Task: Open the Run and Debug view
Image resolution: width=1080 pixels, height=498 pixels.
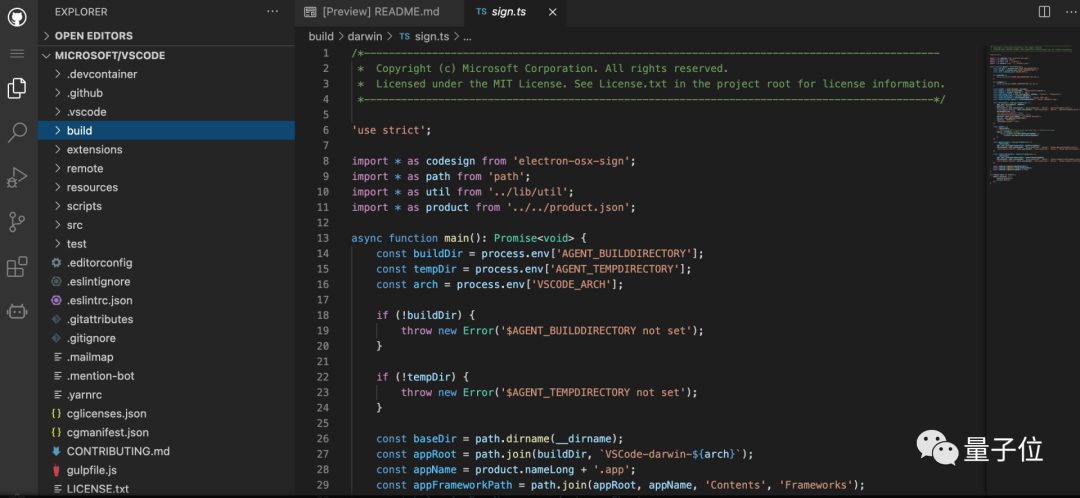Action: click(x=17, y=177)
